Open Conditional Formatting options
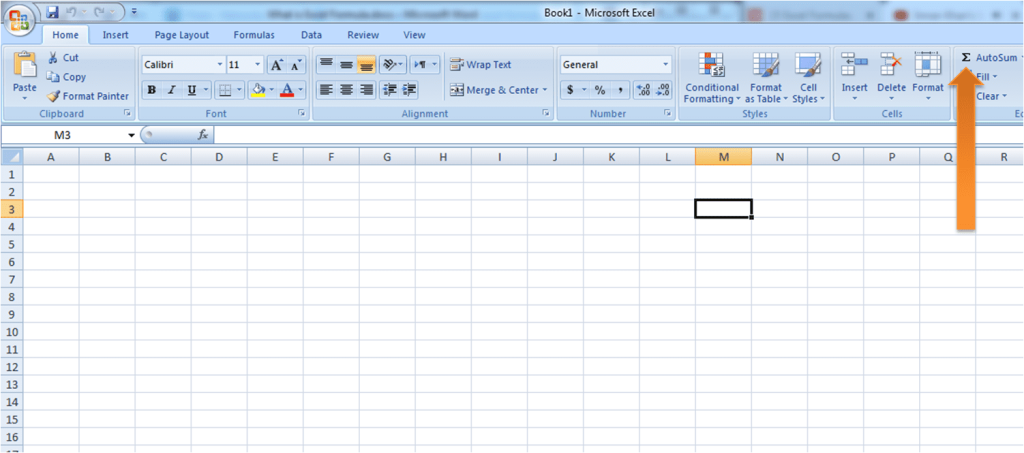Screen dimensions: 1024x453 point(712,78)
